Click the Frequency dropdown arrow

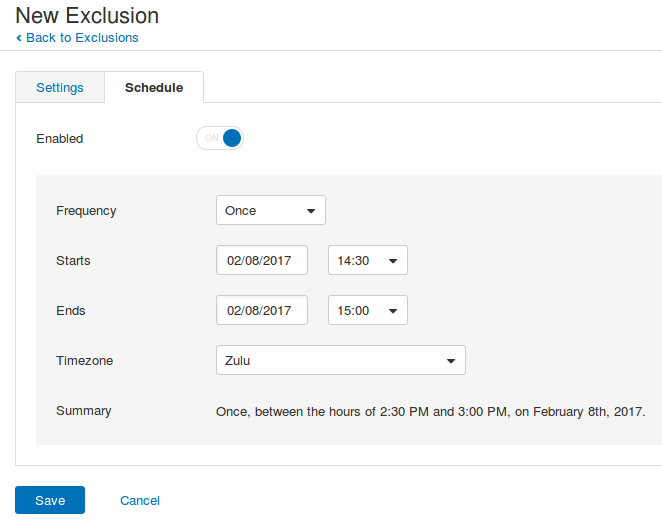(x=311, y=211)
